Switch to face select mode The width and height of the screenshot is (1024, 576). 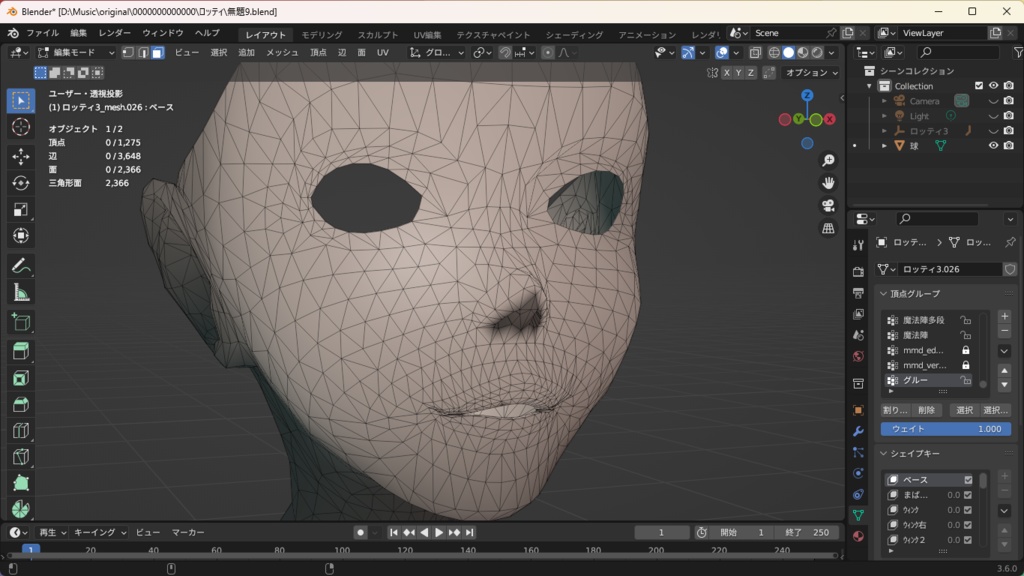(x=157, y=52)
